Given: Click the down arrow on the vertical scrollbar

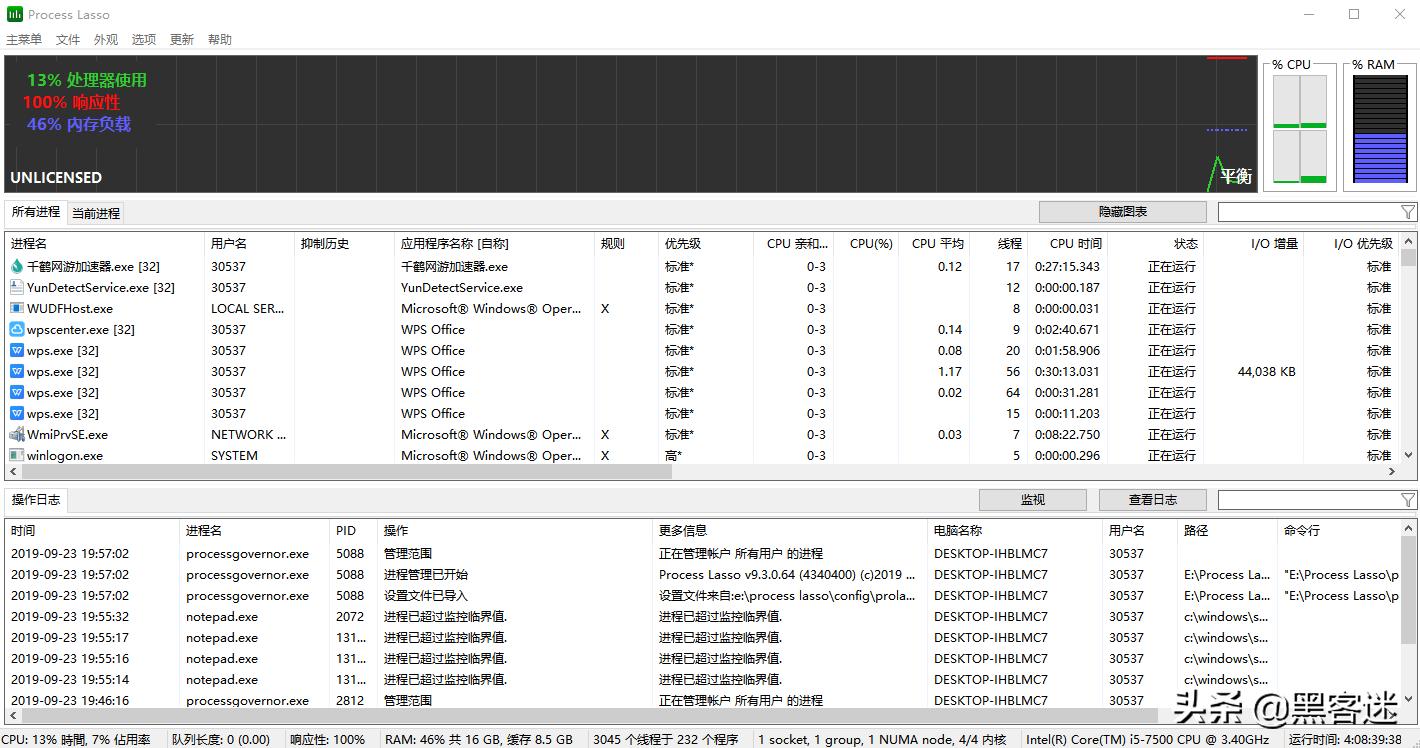Looking at the screenshot, I should pyautogui.click(x=1410, y=455).
